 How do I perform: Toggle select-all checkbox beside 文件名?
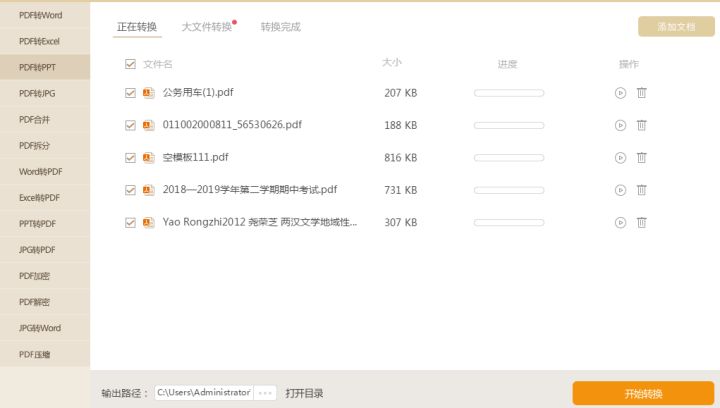point(130,64)
